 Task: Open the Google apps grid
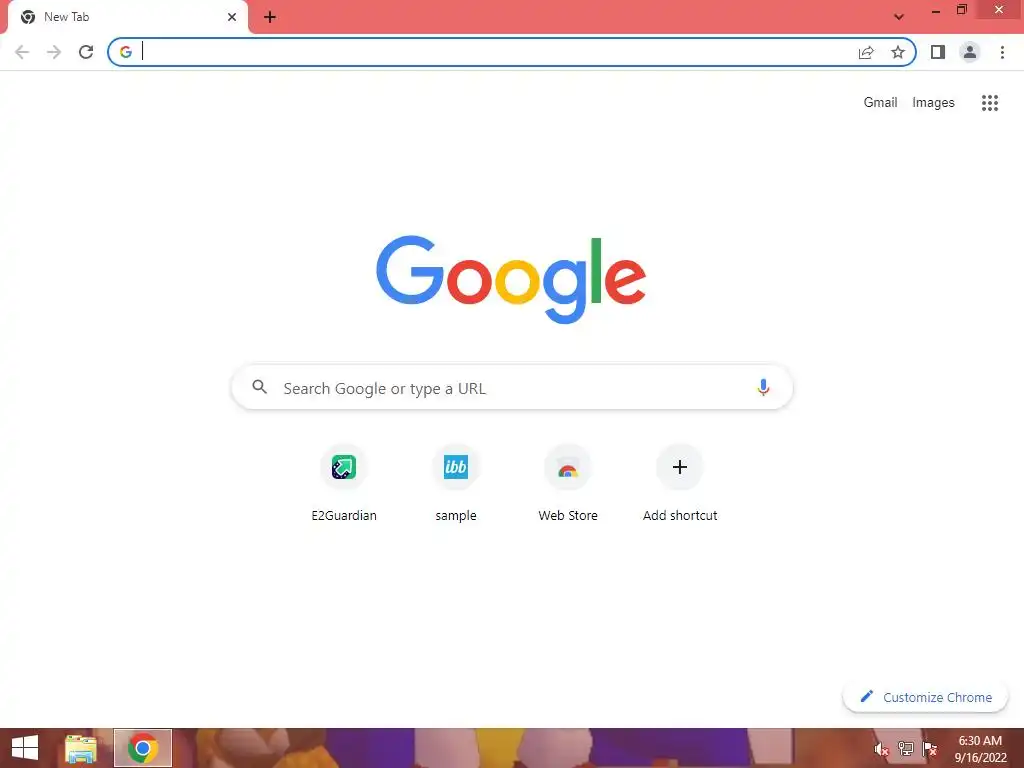(x=990, y=103)
